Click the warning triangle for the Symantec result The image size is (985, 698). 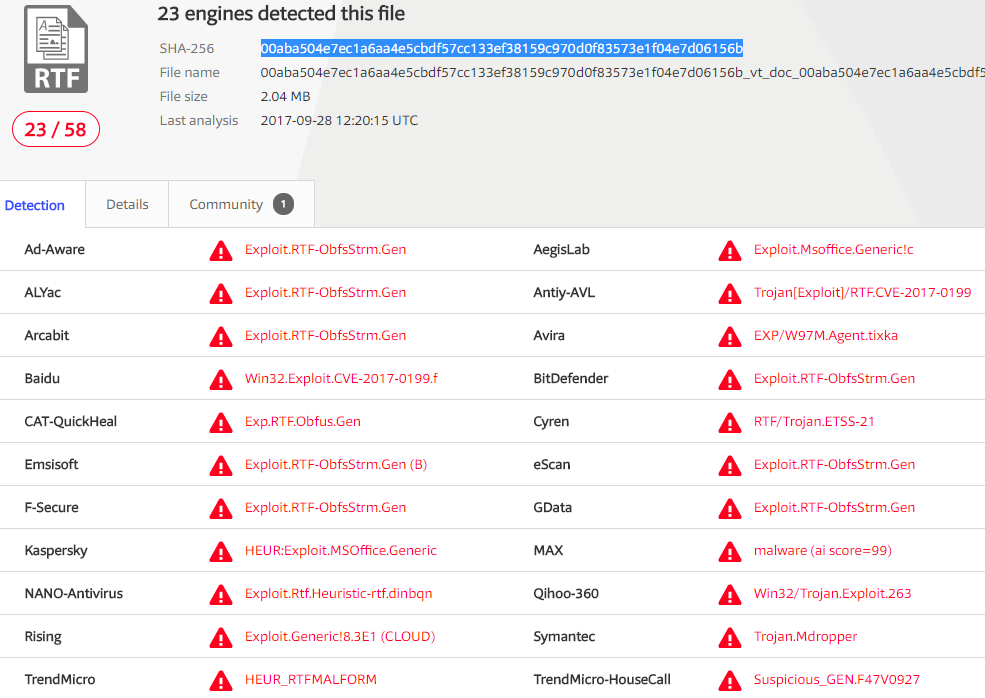[730, 637]
